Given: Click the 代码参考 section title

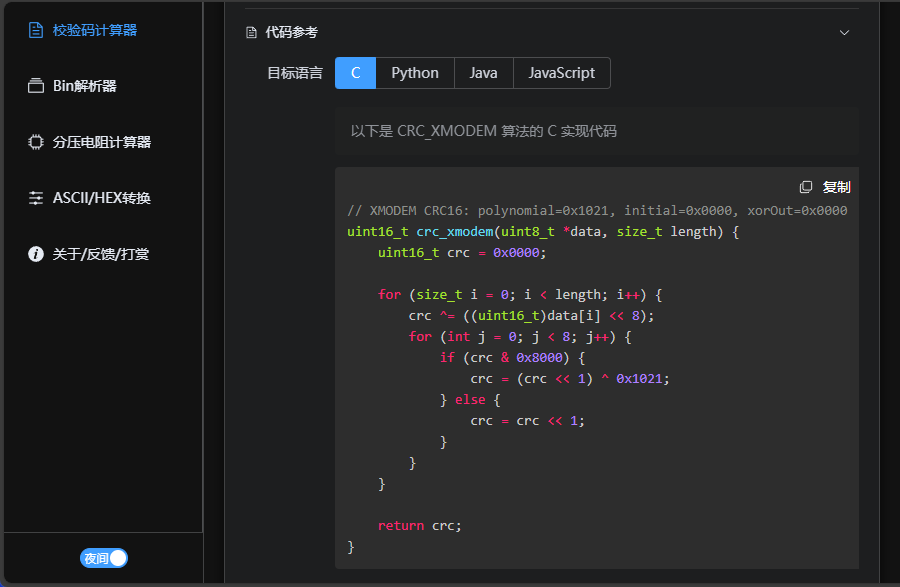Looking at the screenshot, I should [x=292, y=33].
